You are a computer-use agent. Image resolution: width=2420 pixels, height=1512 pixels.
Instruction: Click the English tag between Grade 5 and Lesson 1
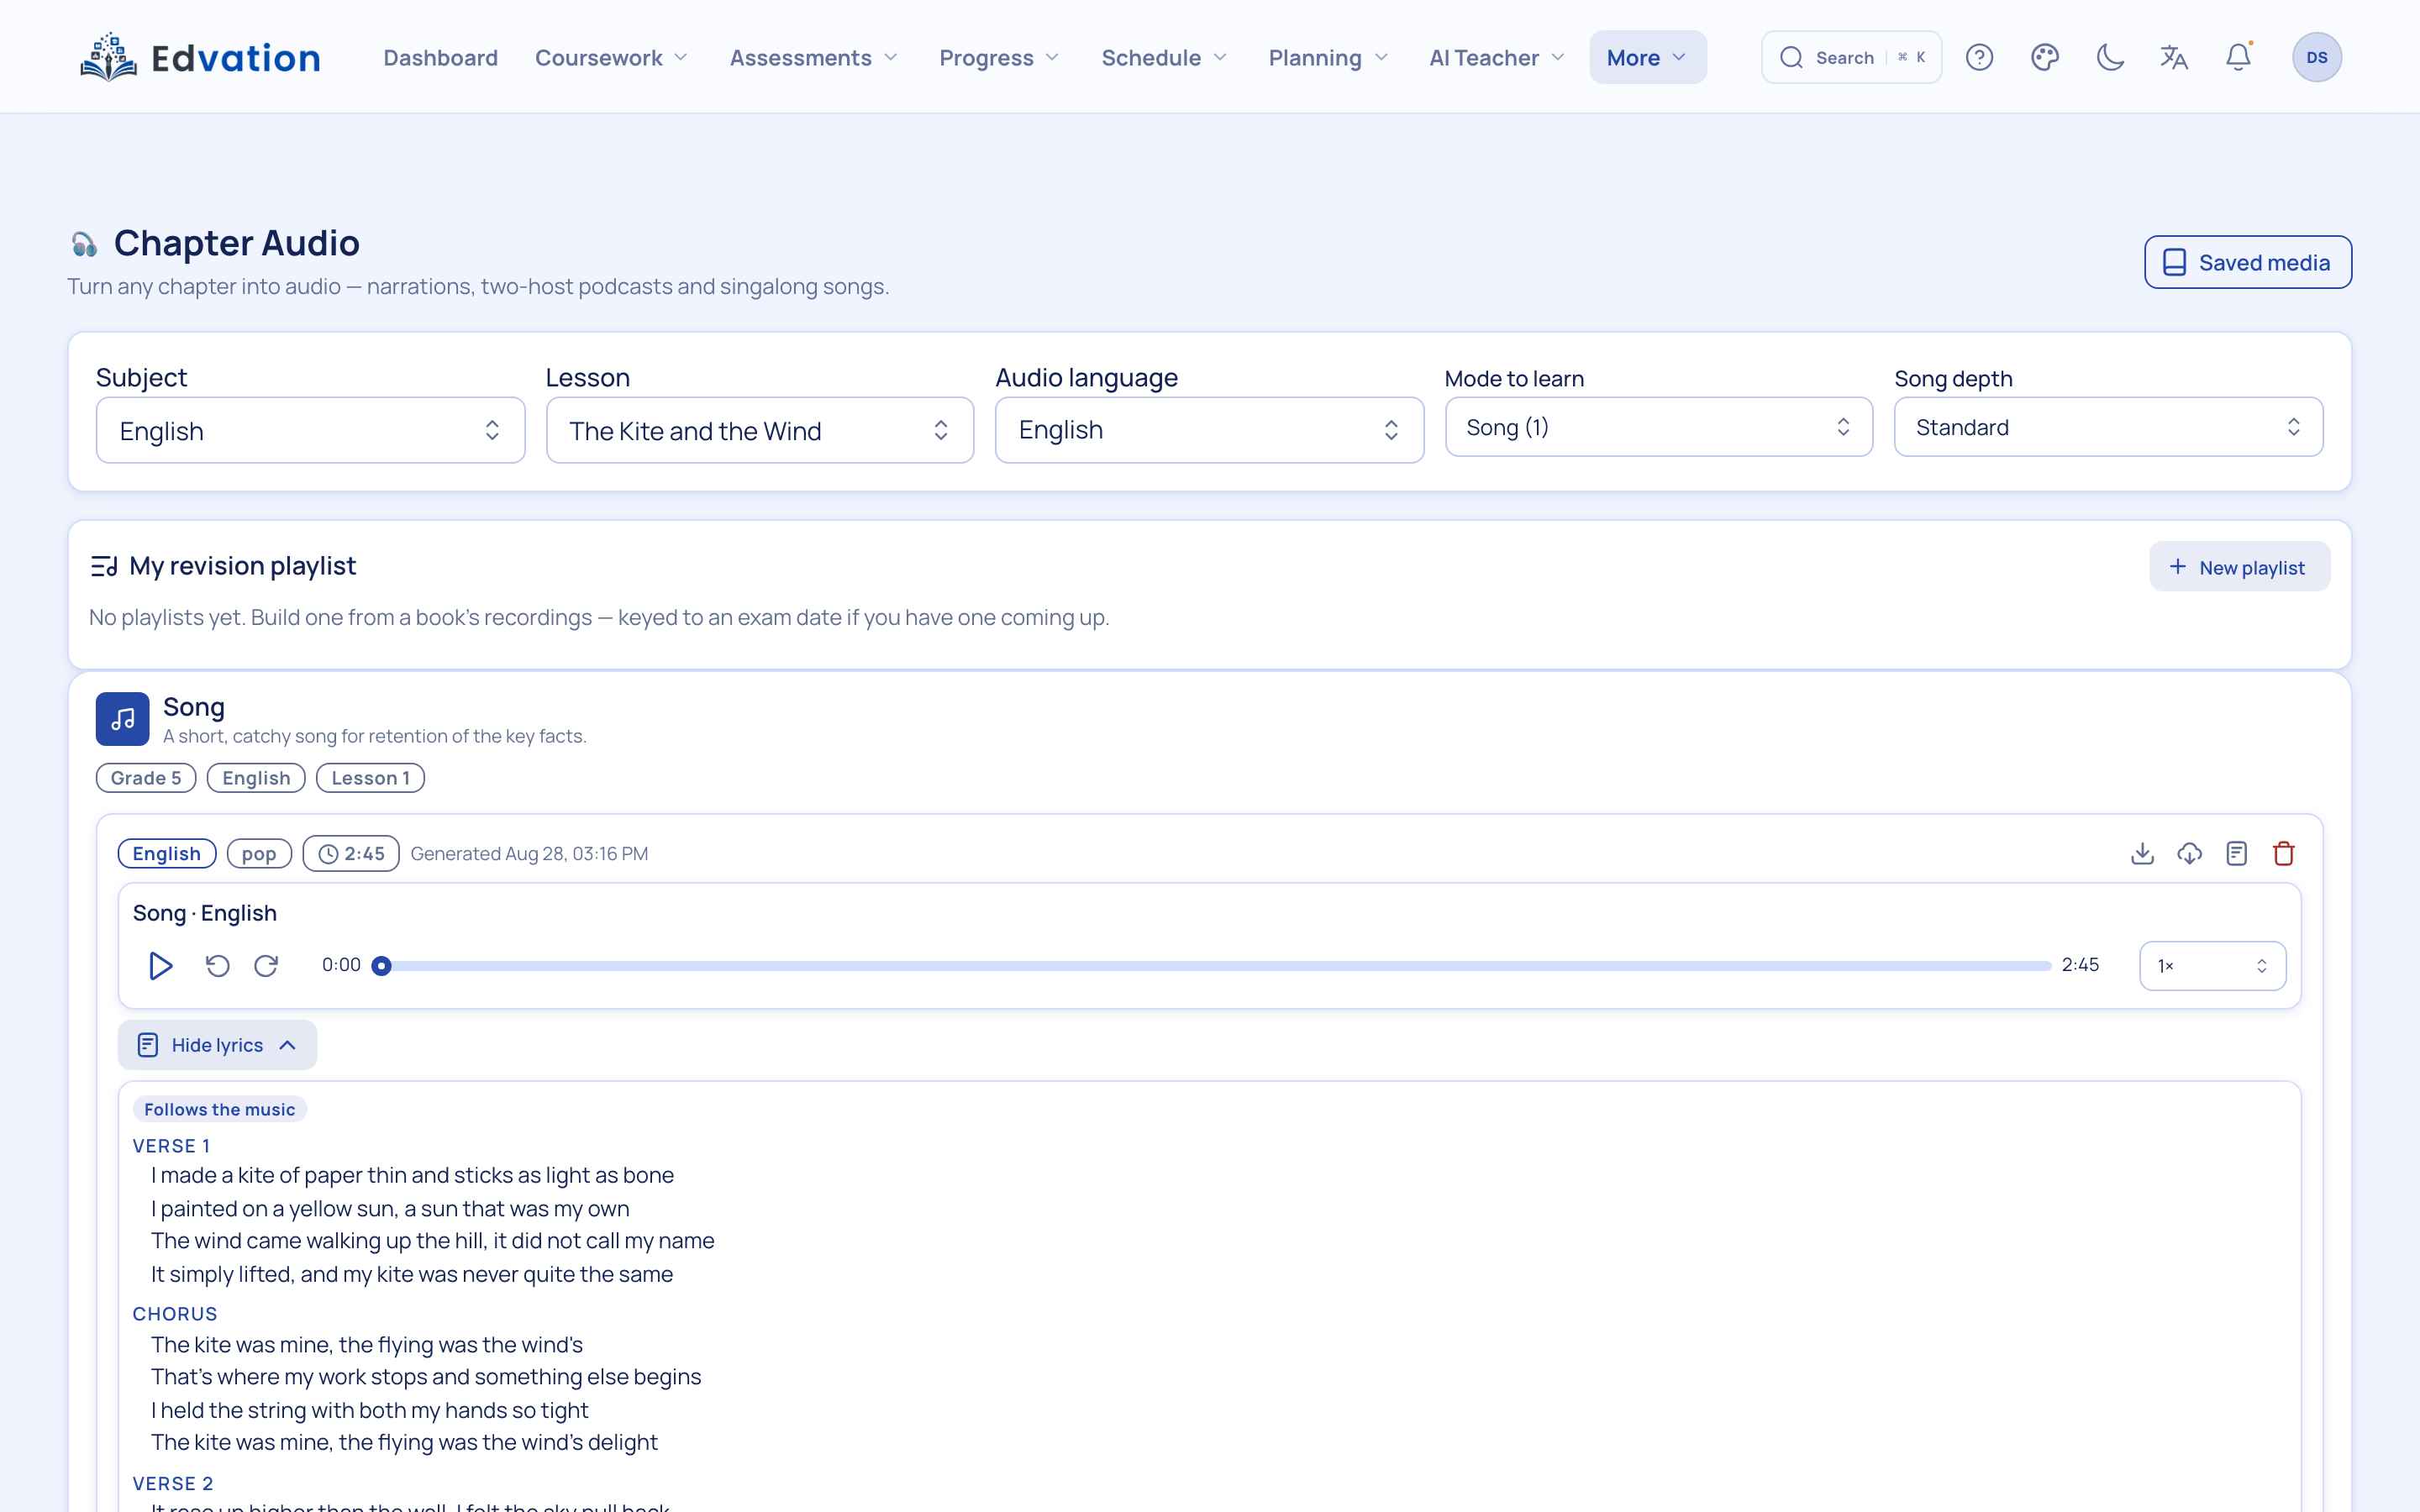256,778
